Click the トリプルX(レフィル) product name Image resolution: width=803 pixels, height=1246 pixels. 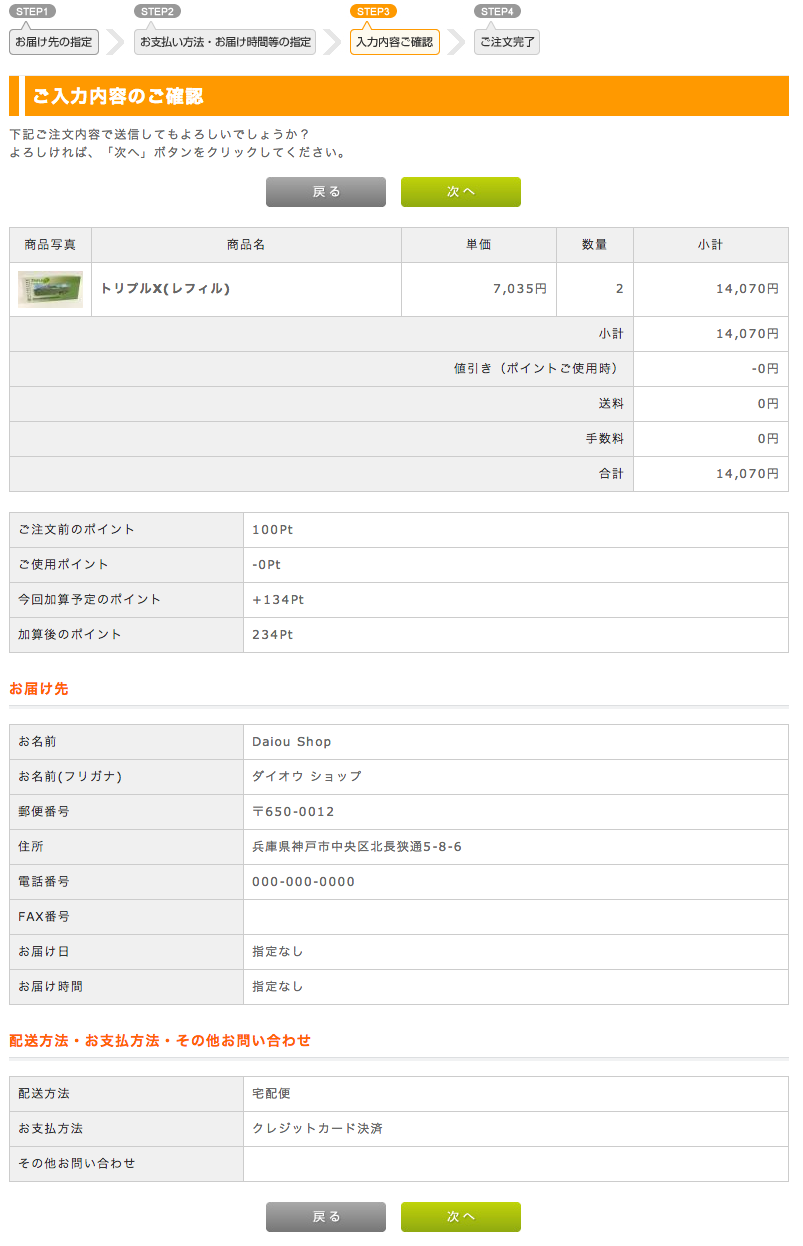coord(165,288)
